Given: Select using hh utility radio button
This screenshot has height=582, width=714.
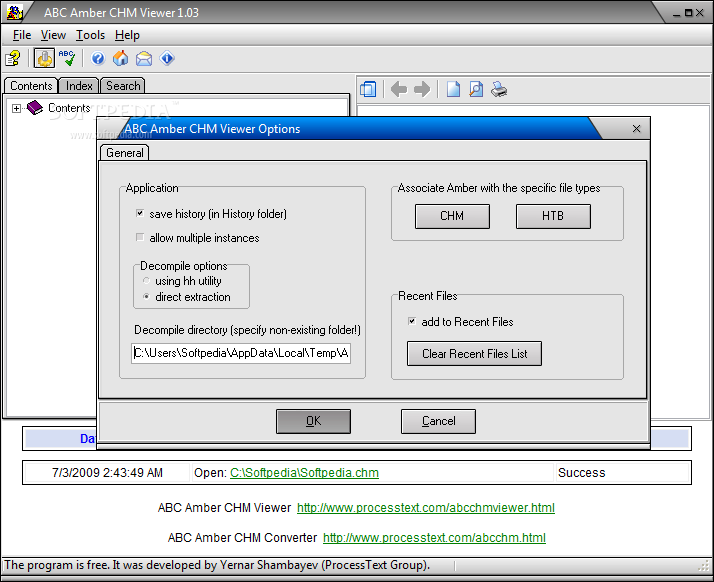Looking at the screenshot, I should 146,281.
